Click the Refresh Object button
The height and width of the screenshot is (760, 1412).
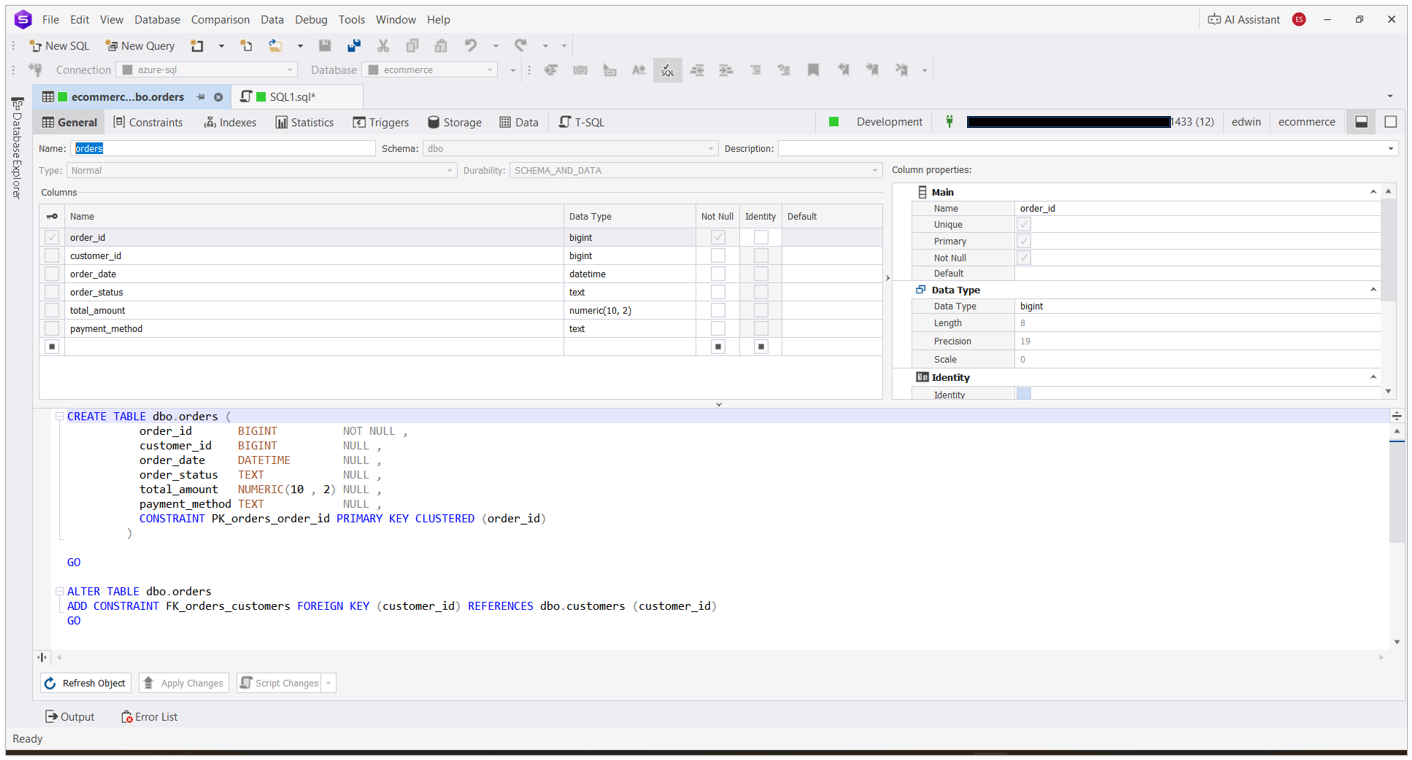coord(86,684)
